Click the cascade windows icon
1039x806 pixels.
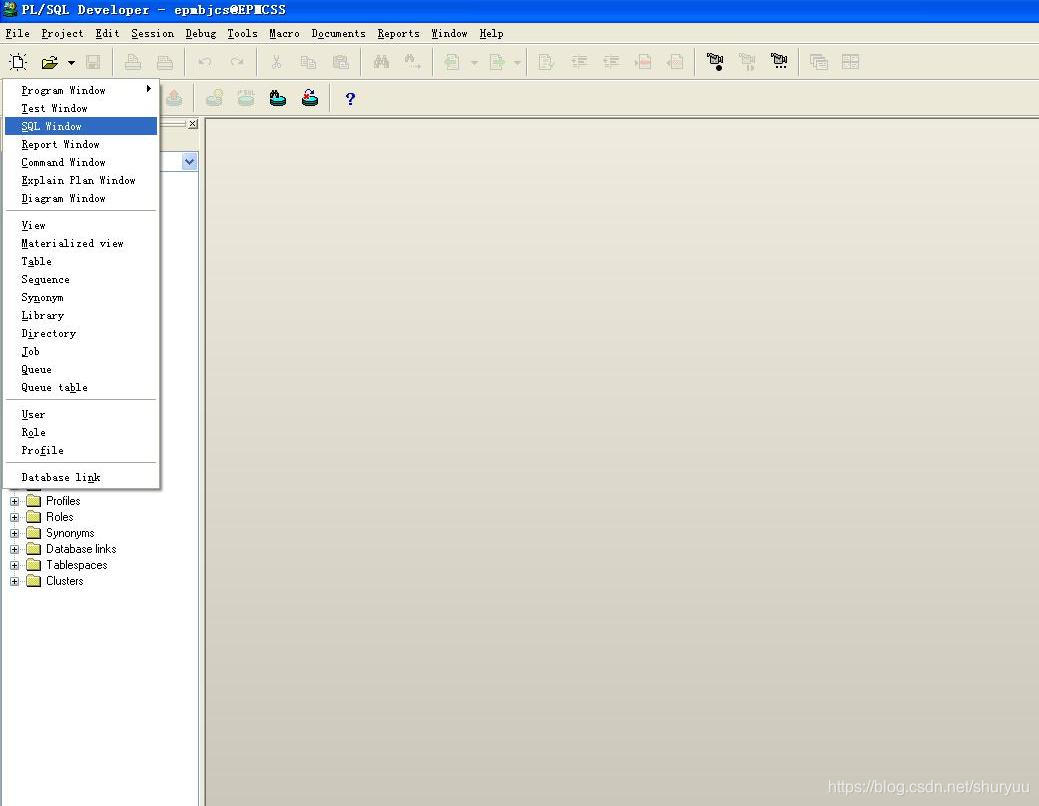[x=819, y=62]
